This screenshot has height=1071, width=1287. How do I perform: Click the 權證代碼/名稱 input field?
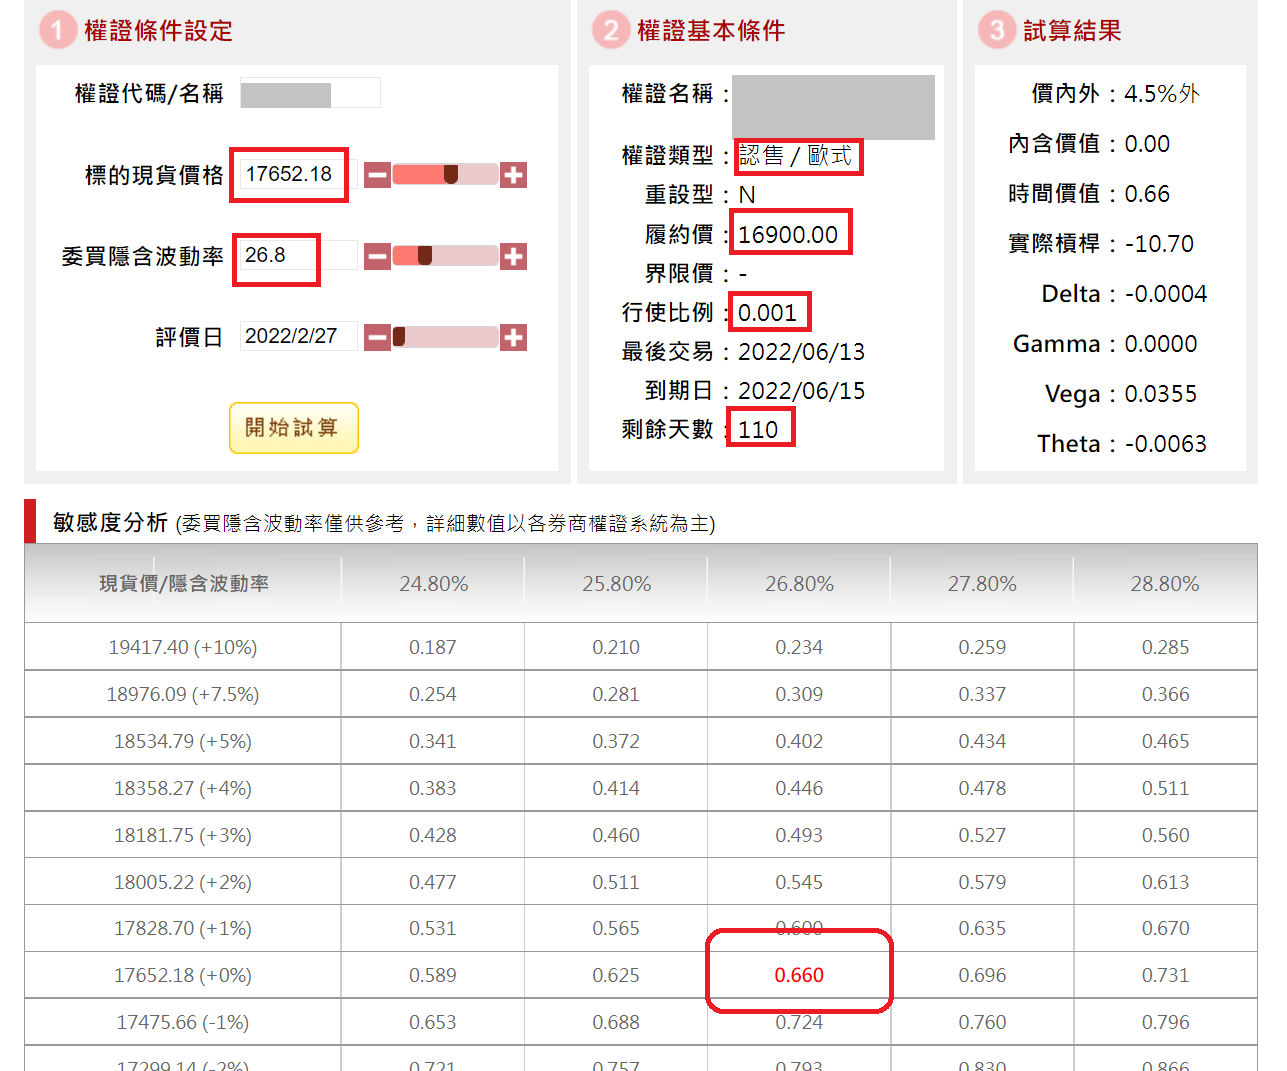310,94
